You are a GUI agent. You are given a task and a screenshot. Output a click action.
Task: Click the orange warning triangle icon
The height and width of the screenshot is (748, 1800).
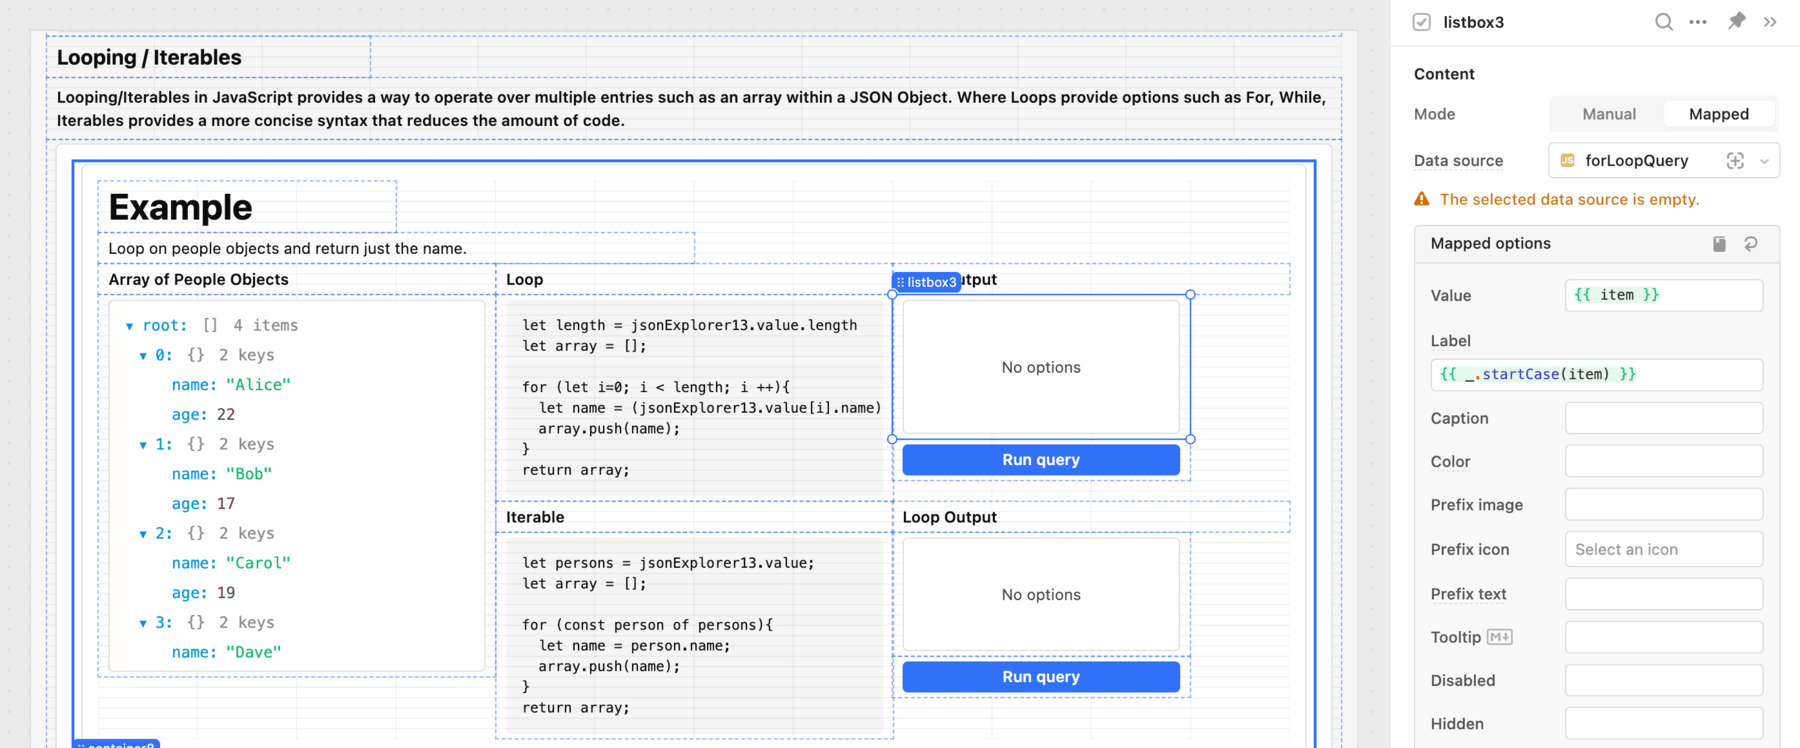coord(1421,199)
